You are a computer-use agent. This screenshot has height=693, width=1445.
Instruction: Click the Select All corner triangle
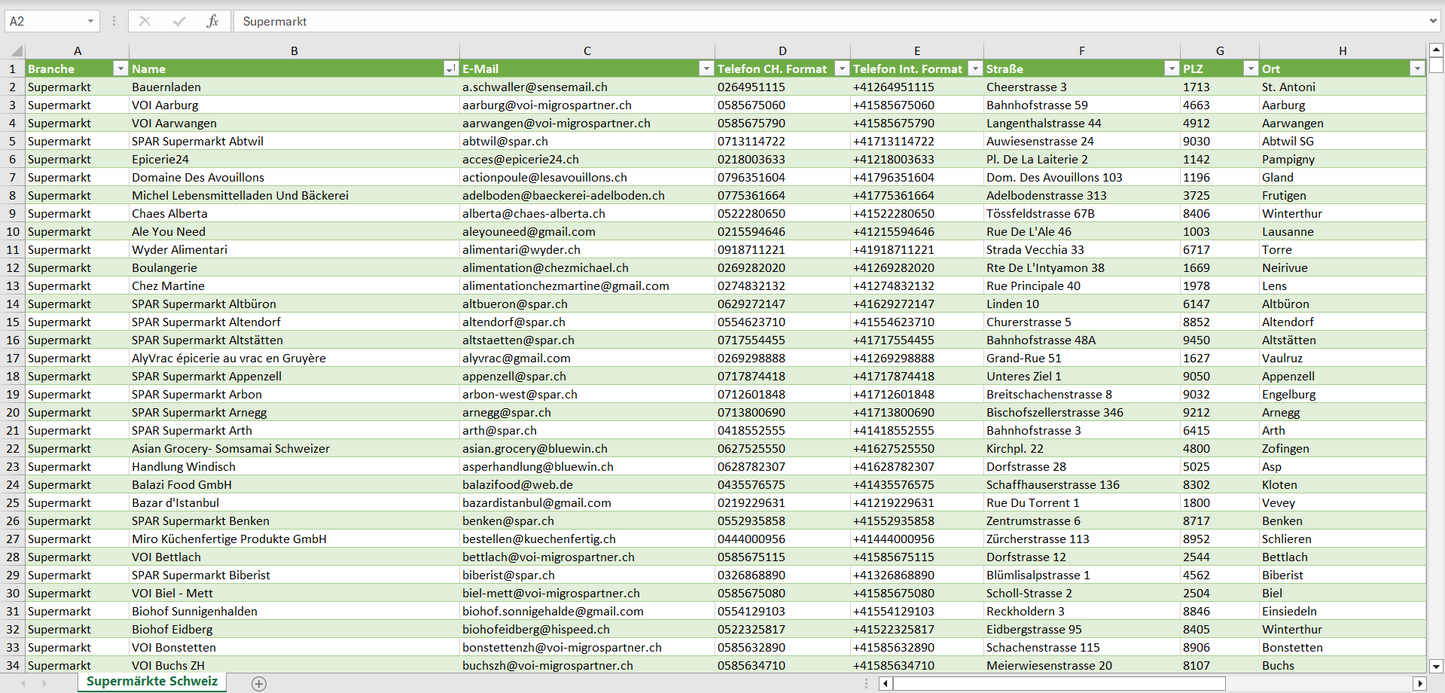point(16,51)
